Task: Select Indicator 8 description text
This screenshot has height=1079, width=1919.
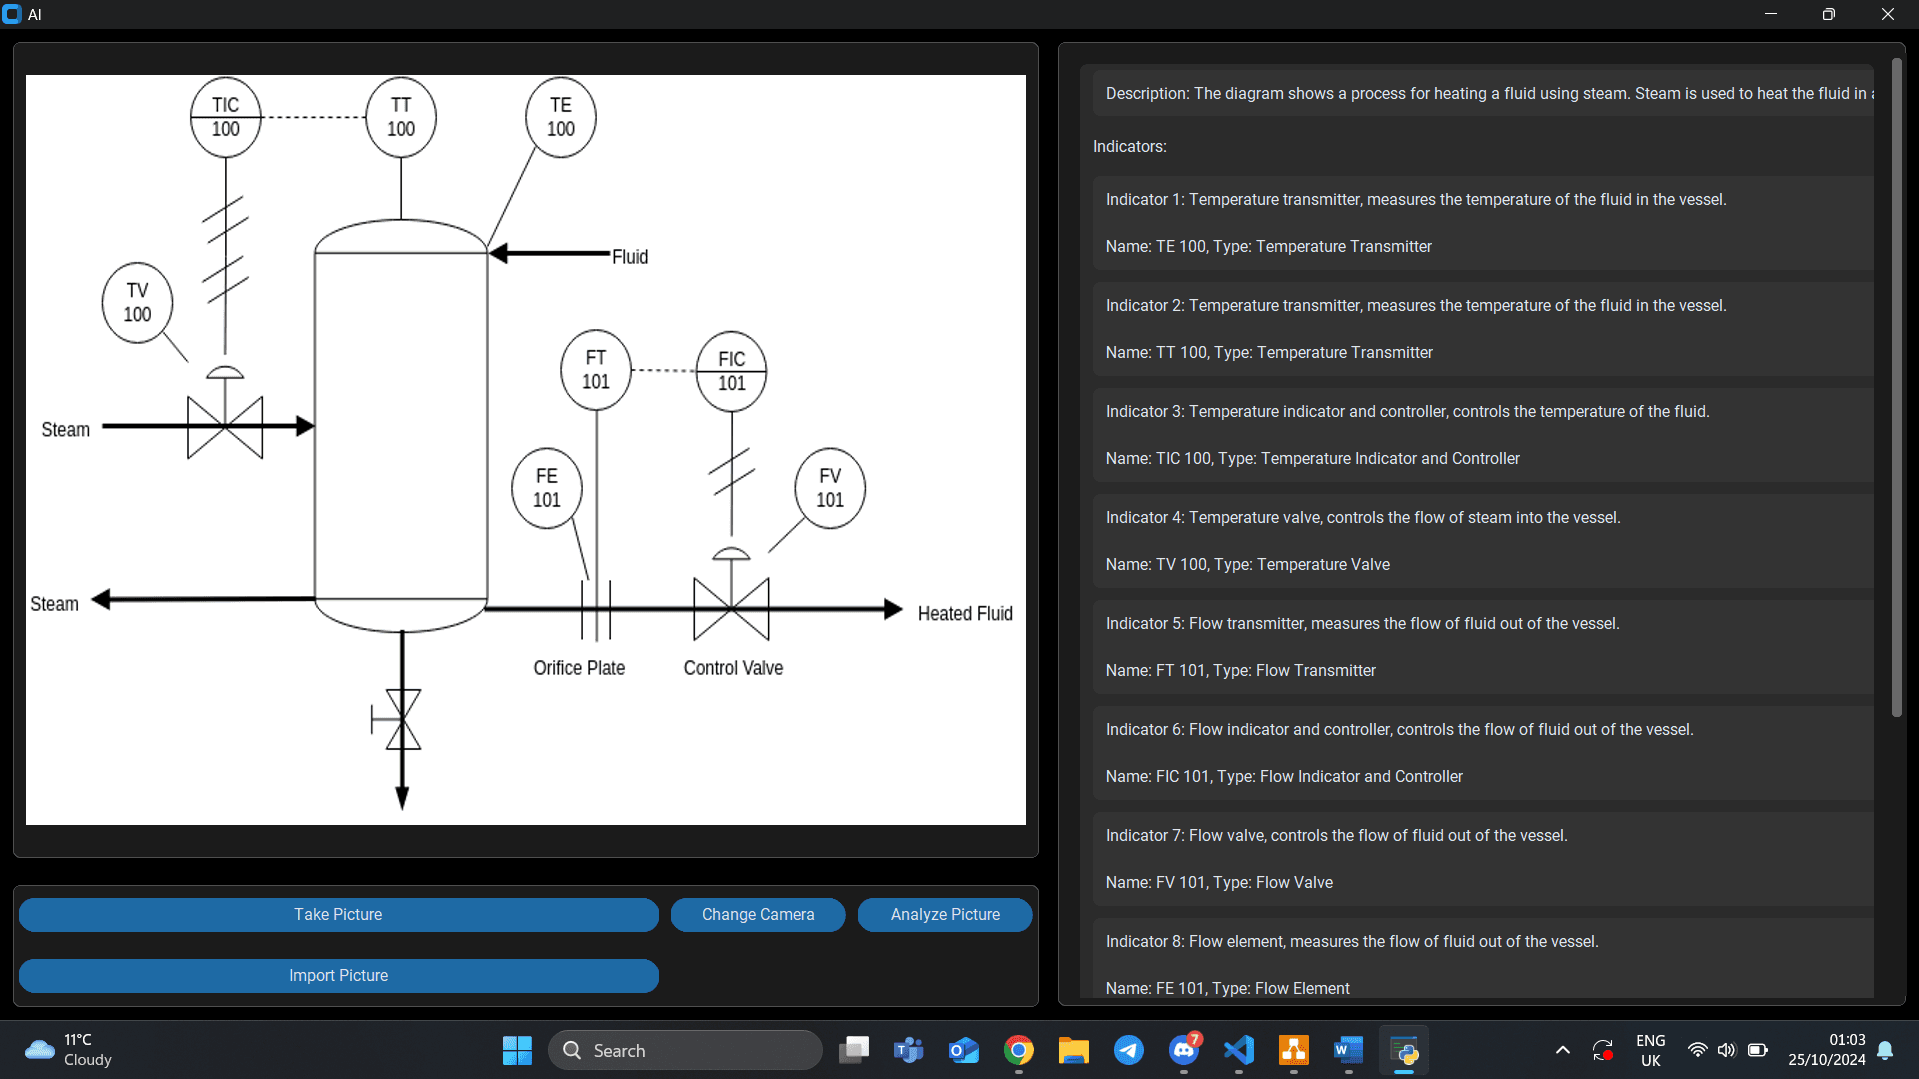Action: (x=1352, y=941)
